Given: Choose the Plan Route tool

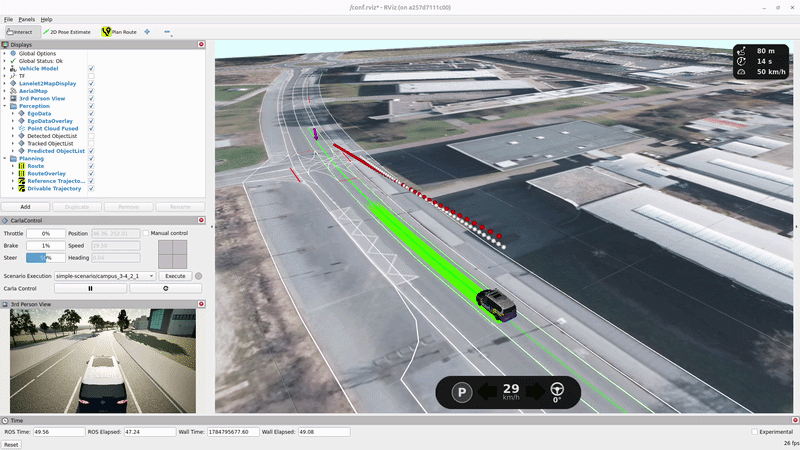Looking at the screenshot, I should coord(119,32).
